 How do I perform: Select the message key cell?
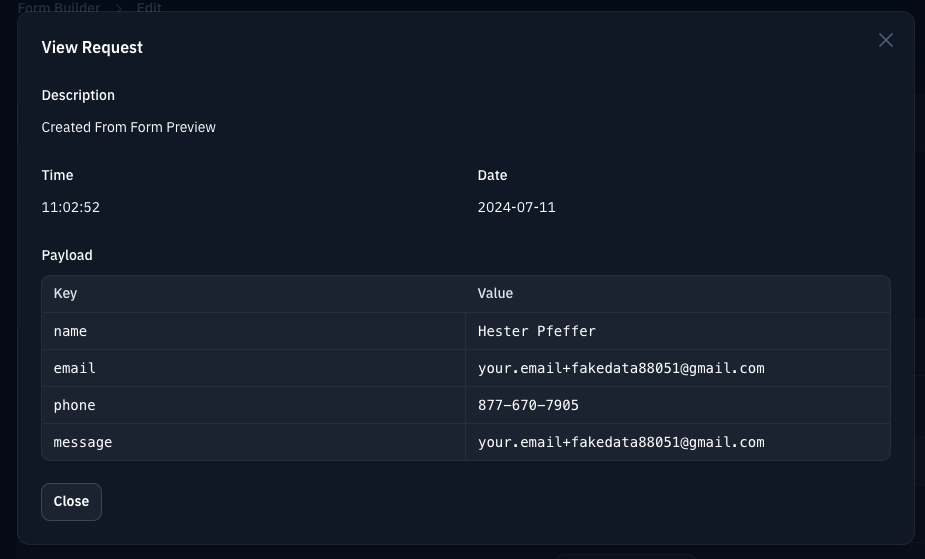point(254,442)
